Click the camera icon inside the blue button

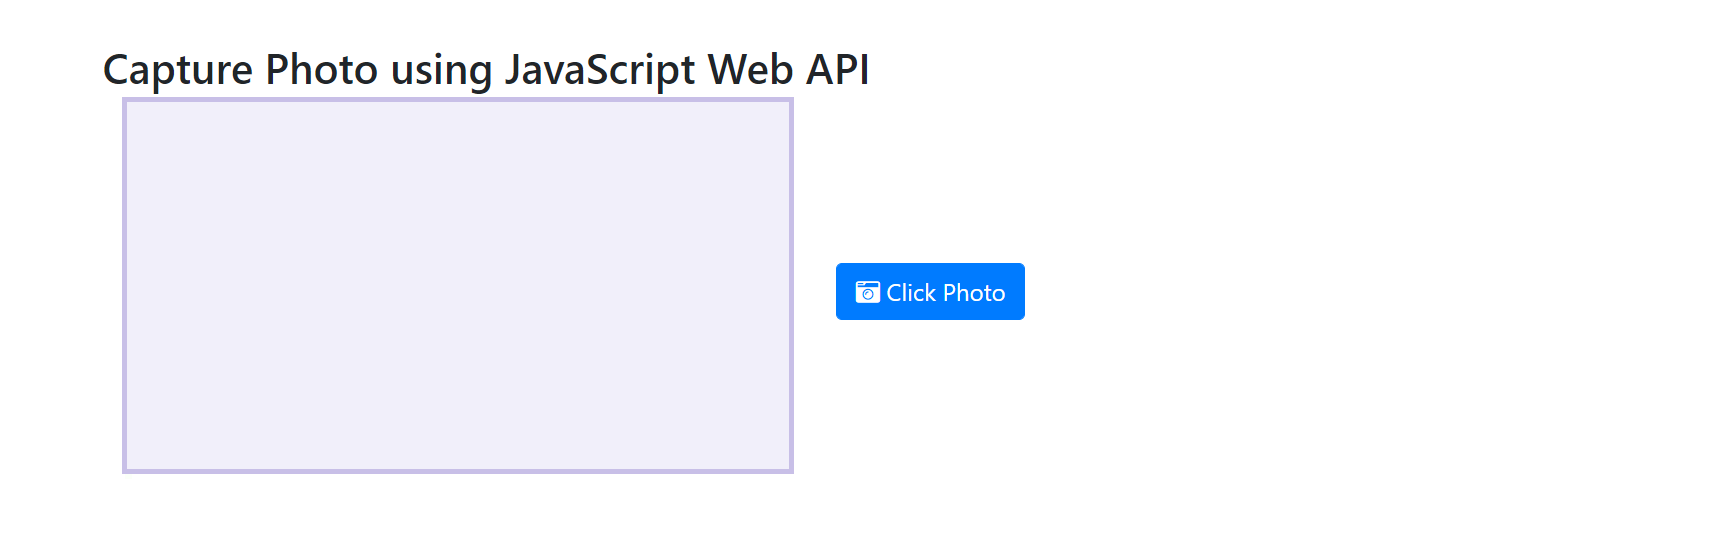click(x=867, y=292)
